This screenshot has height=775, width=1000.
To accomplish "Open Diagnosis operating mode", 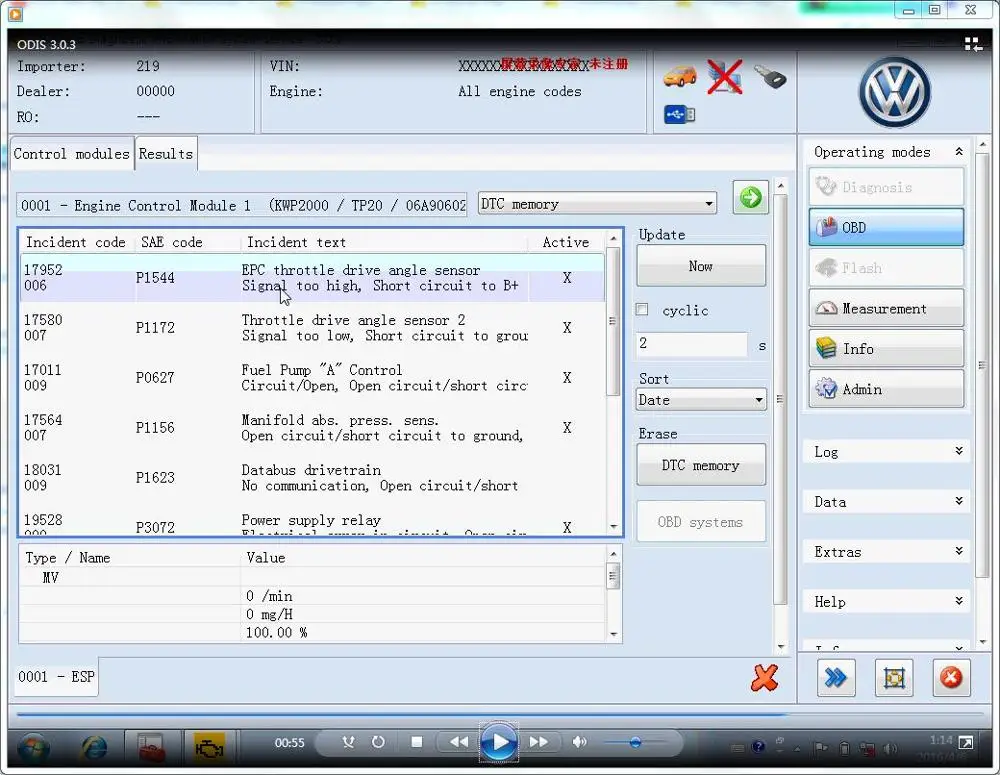I will click(886, 187).
